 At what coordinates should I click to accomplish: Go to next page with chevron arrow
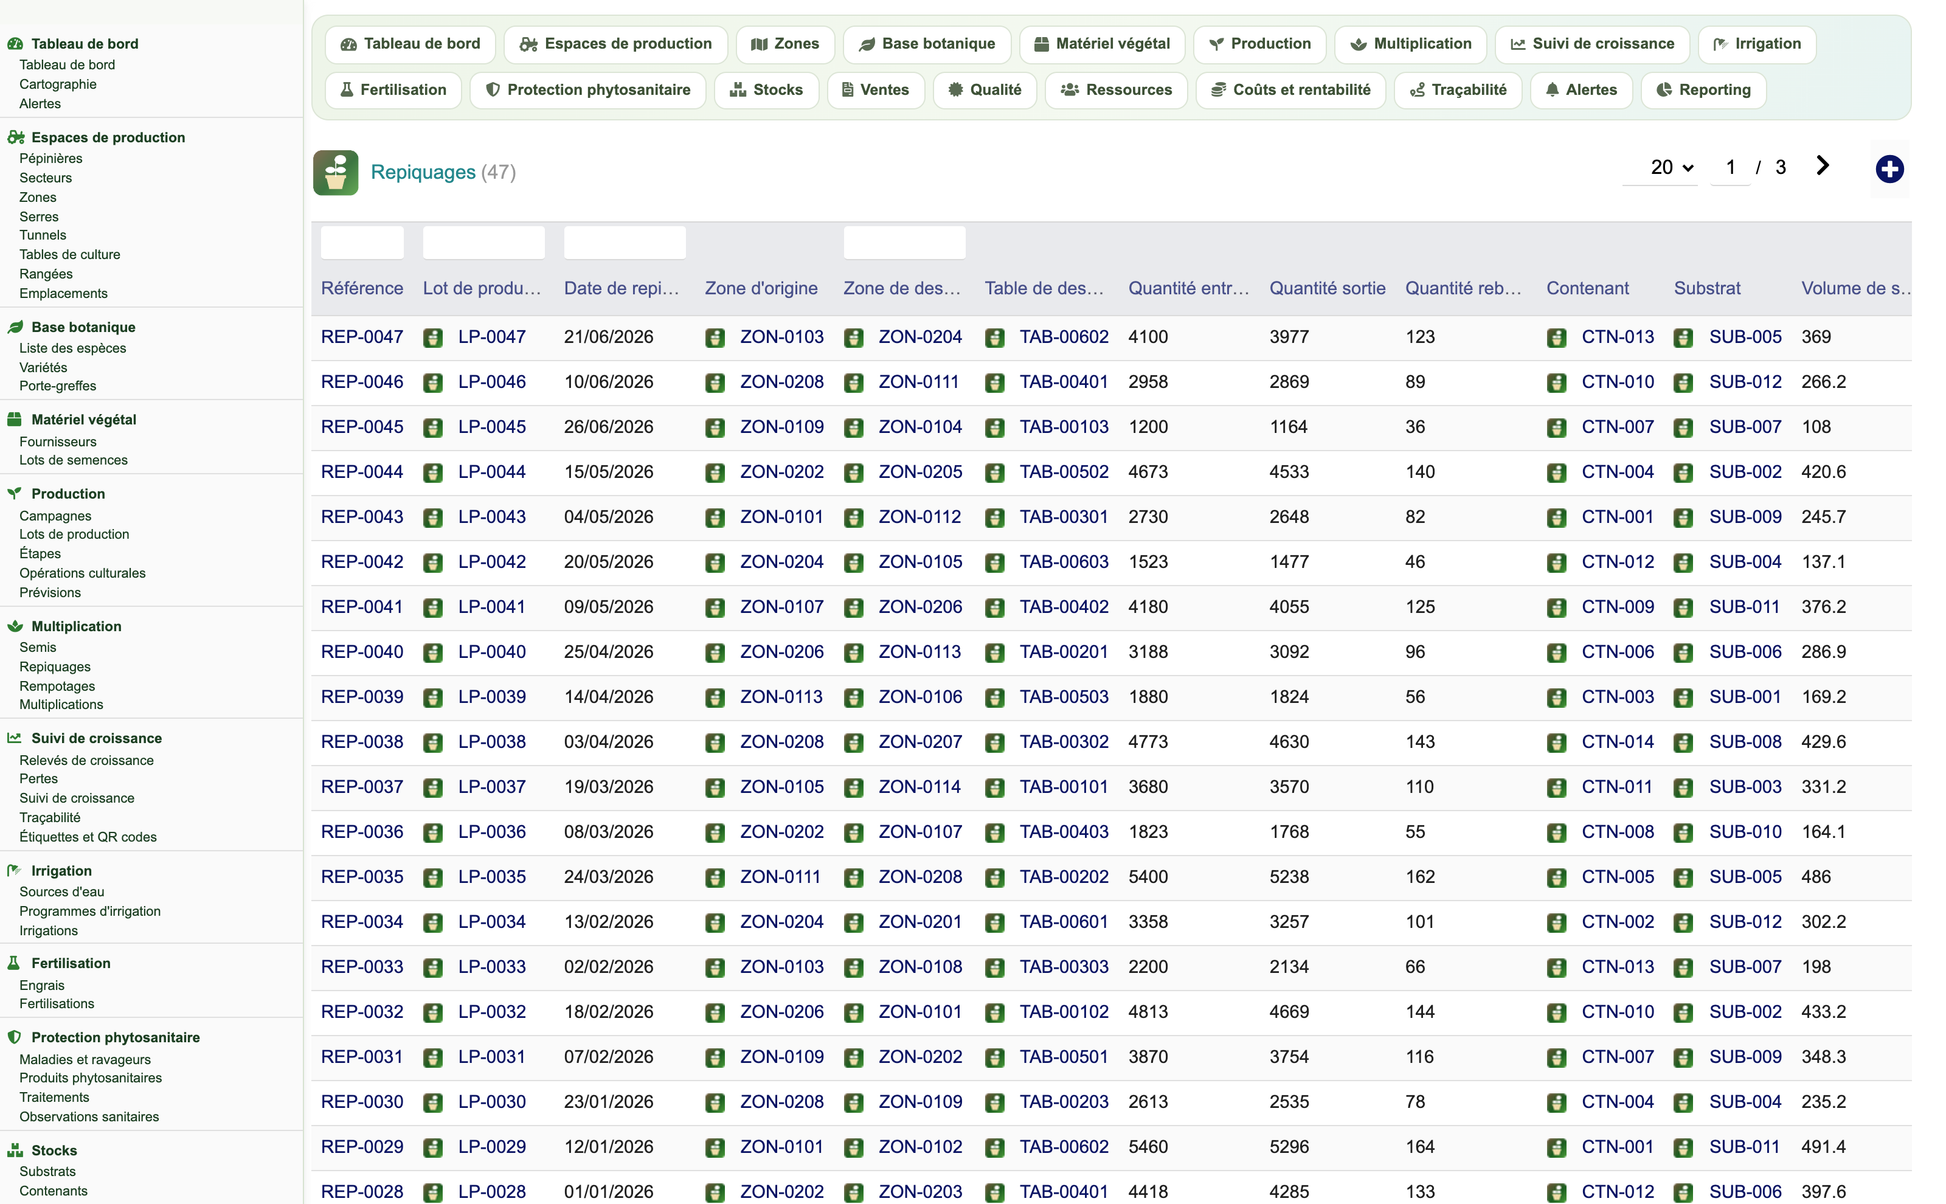pos(1823,166)
